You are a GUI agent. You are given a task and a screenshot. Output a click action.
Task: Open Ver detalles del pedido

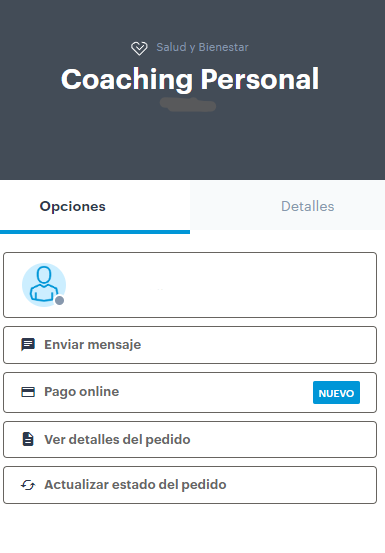[x=190, y=439]
